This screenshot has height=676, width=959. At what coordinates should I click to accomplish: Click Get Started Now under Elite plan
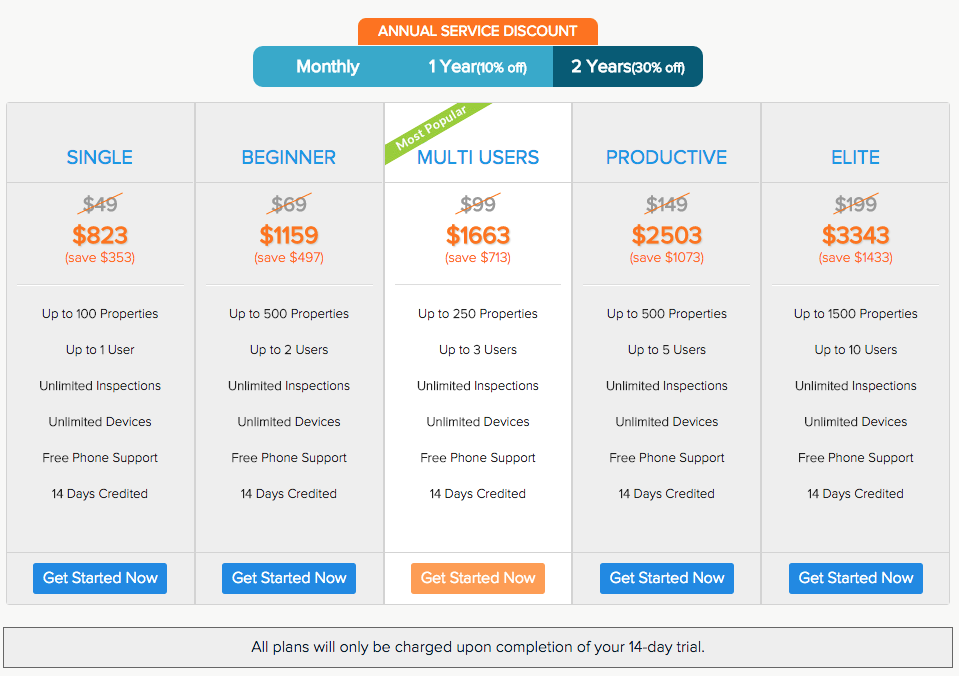pyautogui.click(x=856, y=578)
